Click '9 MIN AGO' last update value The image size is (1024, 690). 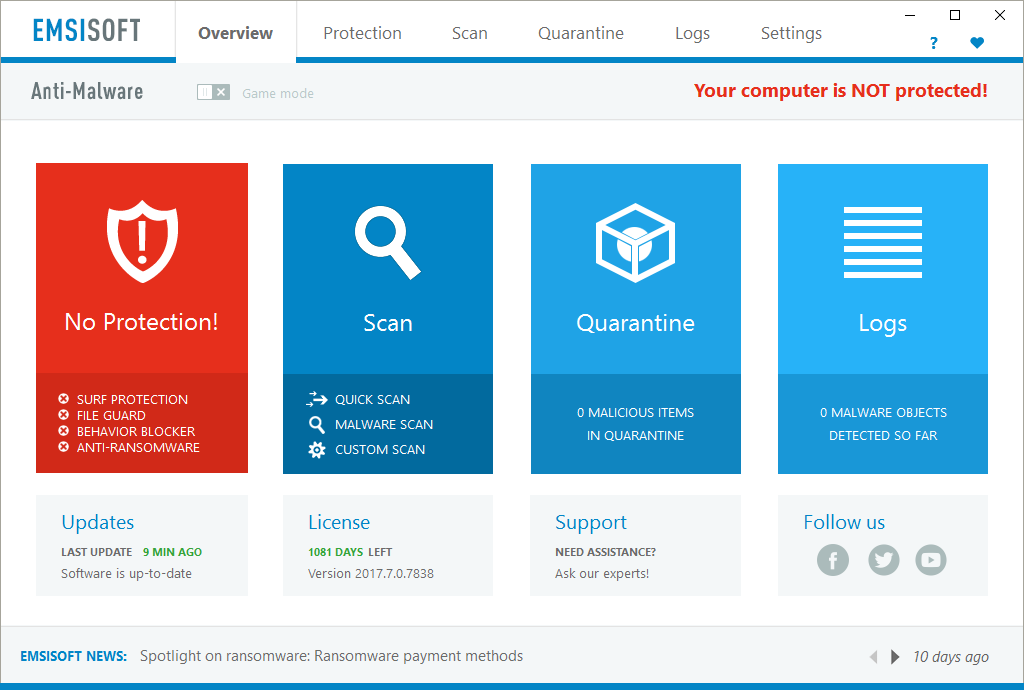172,552
